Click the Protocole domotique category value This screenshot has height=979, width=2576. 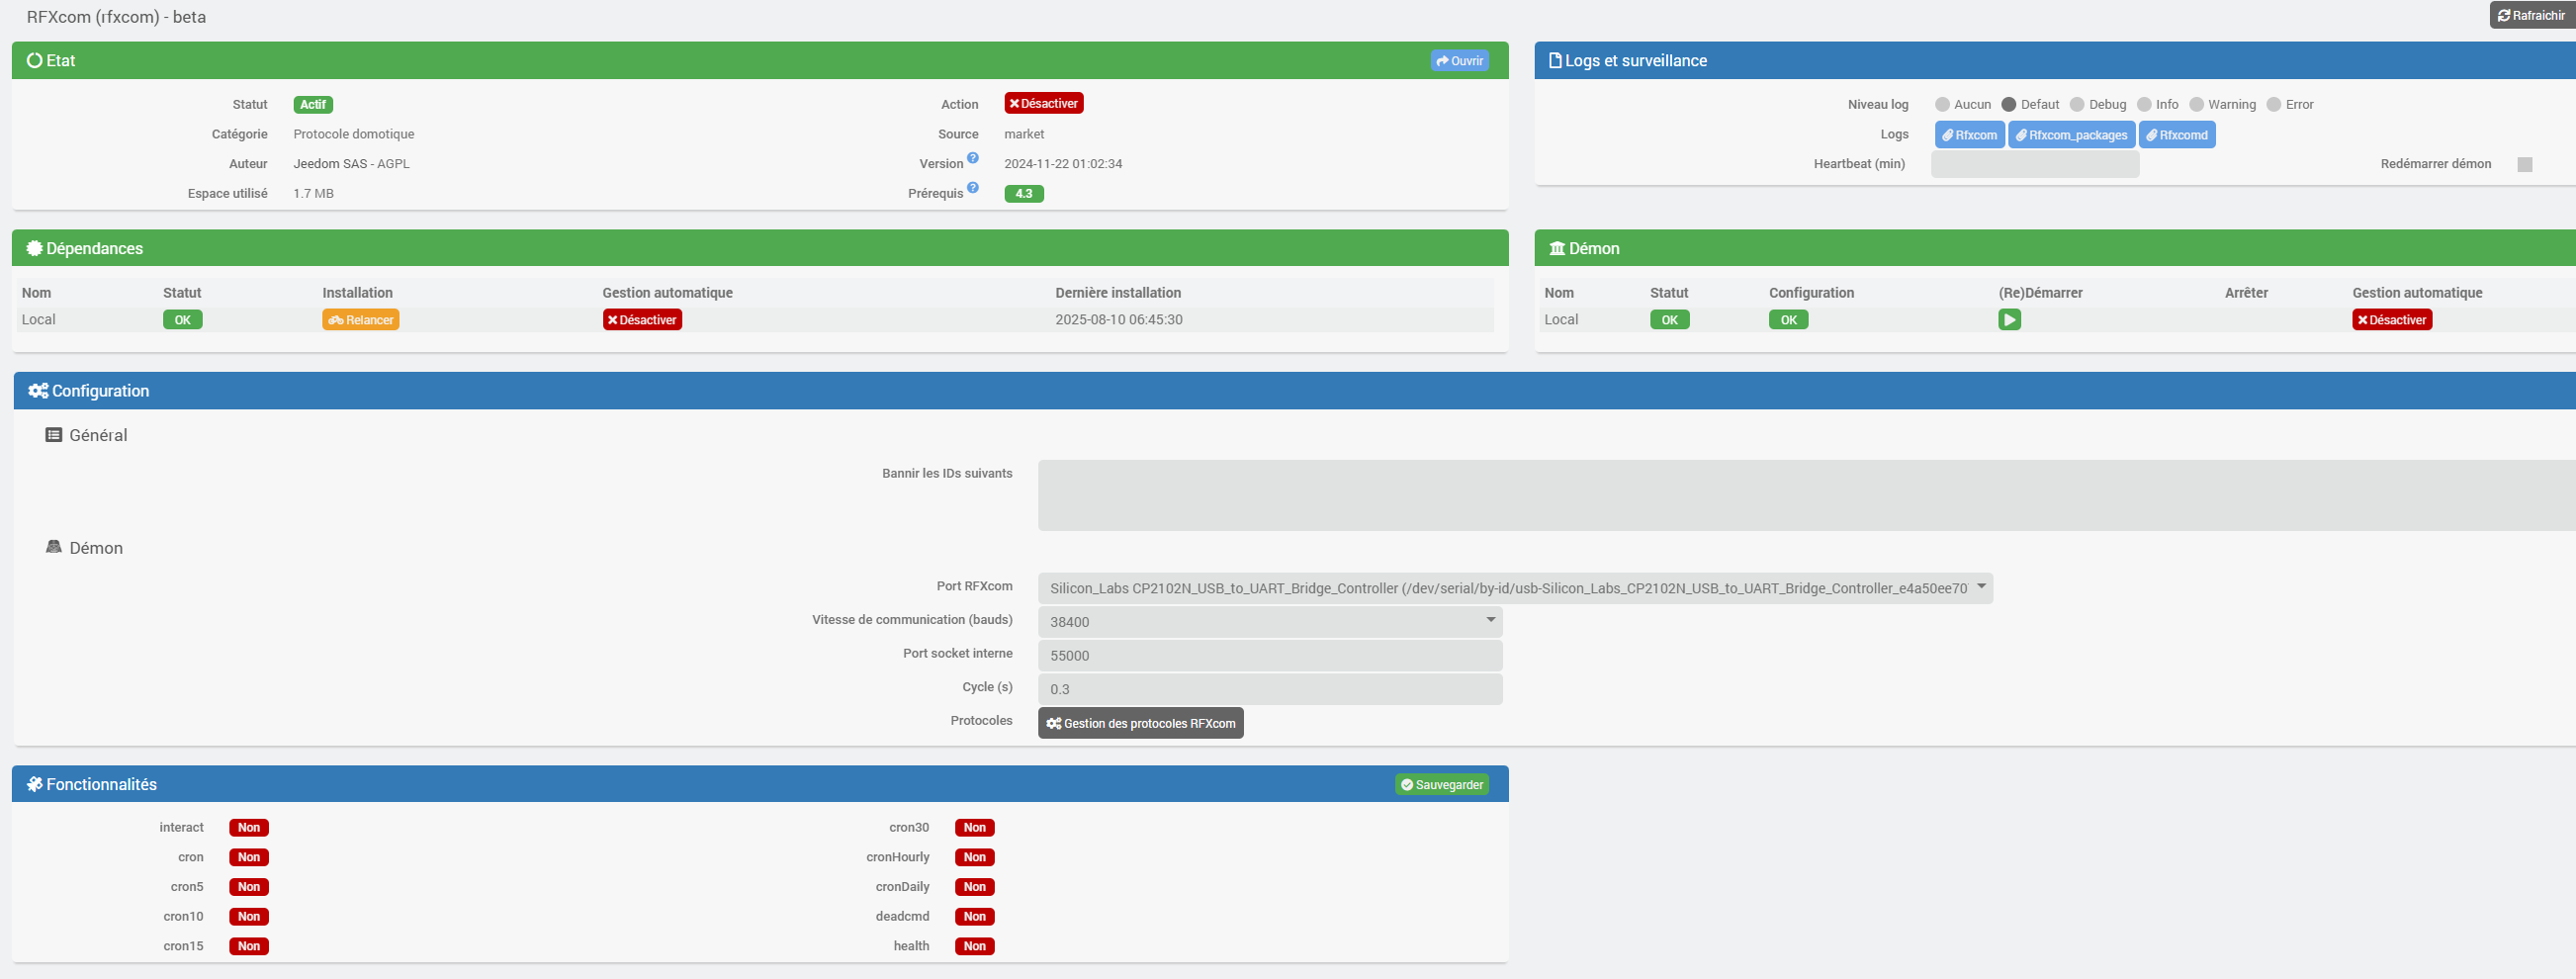(x=354, y=135)
